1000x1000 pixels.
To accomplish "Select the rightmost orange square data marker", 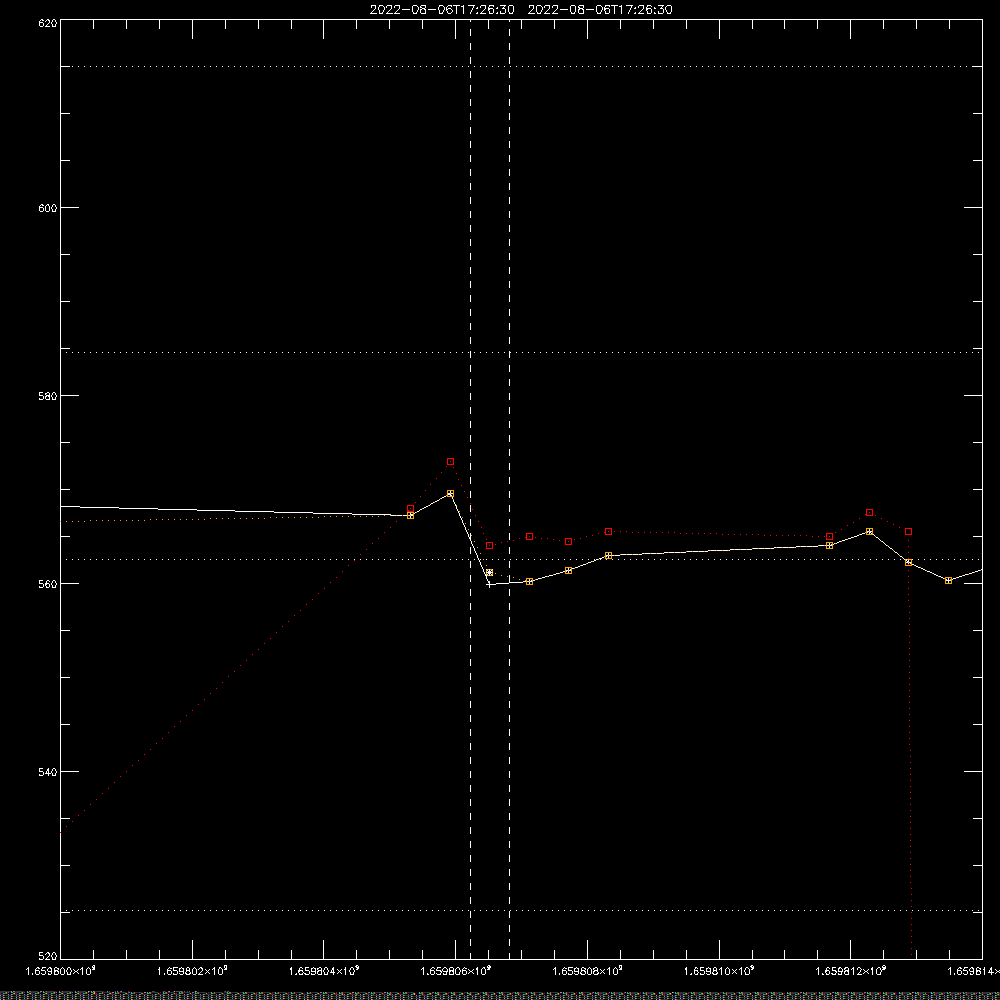I will click(948, 581).
